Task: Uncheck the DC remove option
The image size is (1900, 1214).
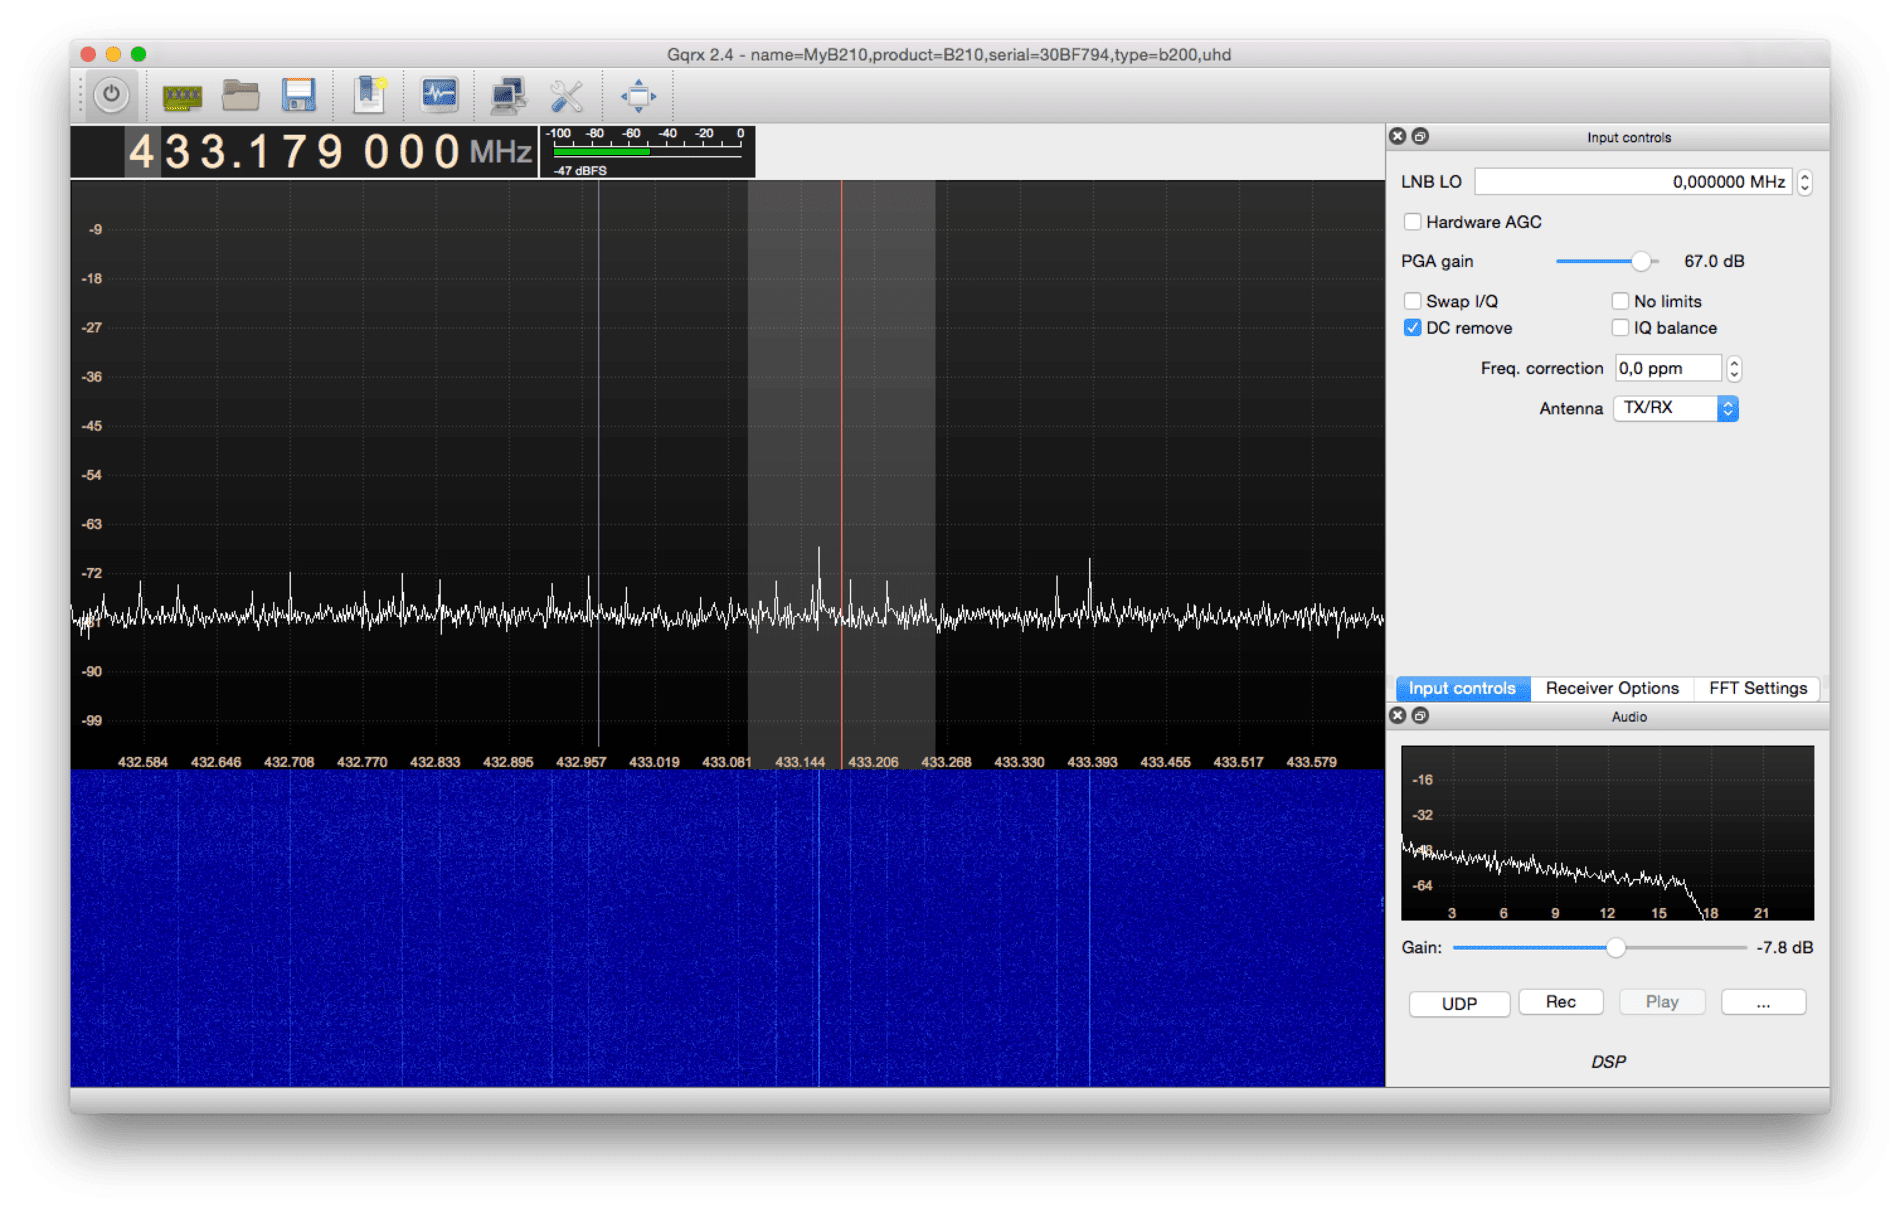Action: pos(1413,327)
